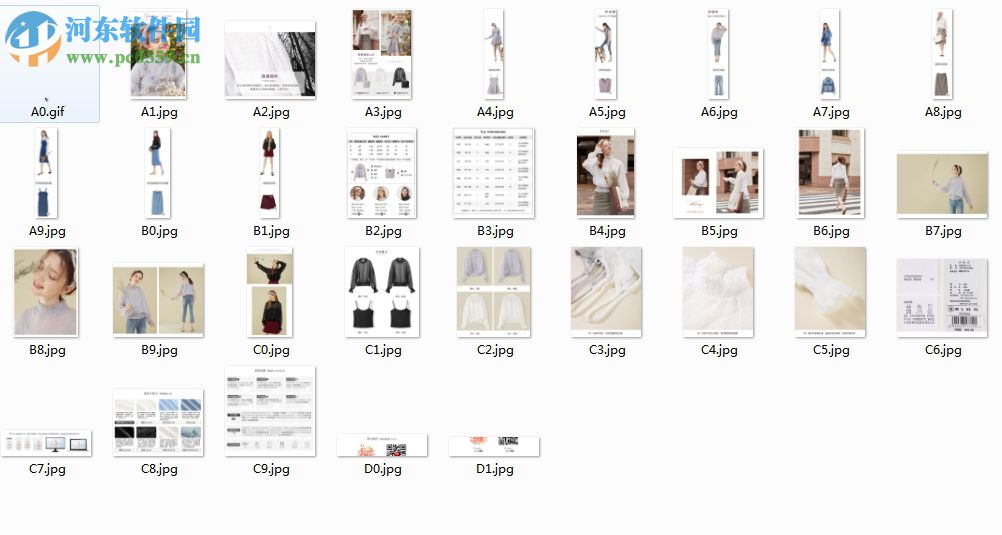Viewport: 1002px width, 535px height.
Task: Click the C3.jpg file name label
Action: click(607, 350)
